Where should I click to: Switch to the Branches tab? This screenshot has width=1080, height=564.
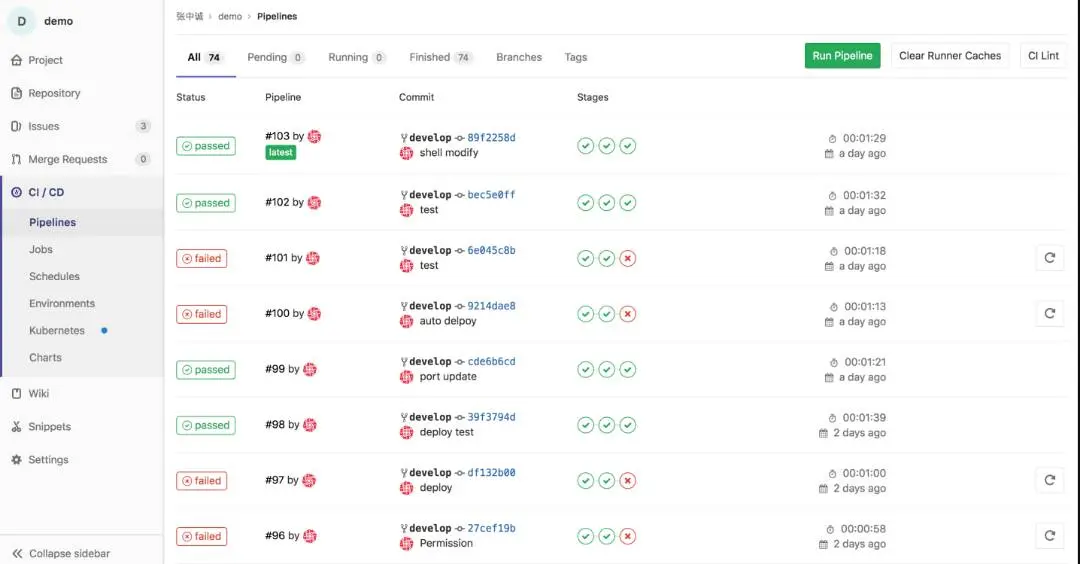tap(519, 57)
